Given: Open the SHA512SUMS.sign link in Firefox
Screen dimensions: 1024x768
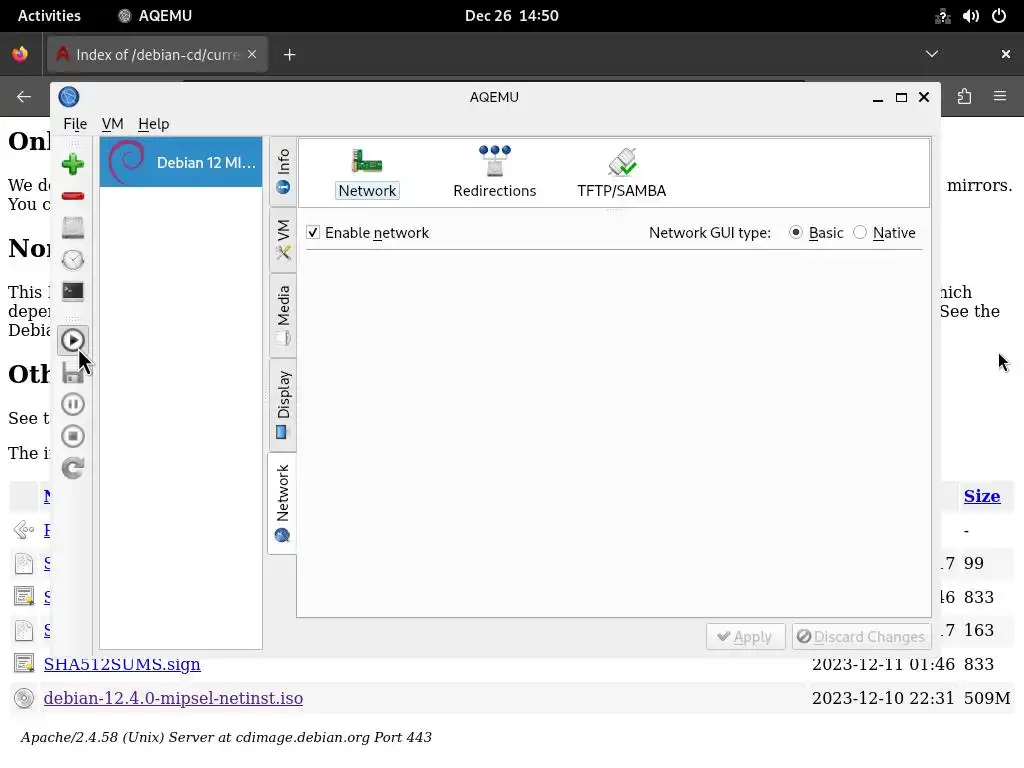Looking at the screenshot, I should [122, 664].
